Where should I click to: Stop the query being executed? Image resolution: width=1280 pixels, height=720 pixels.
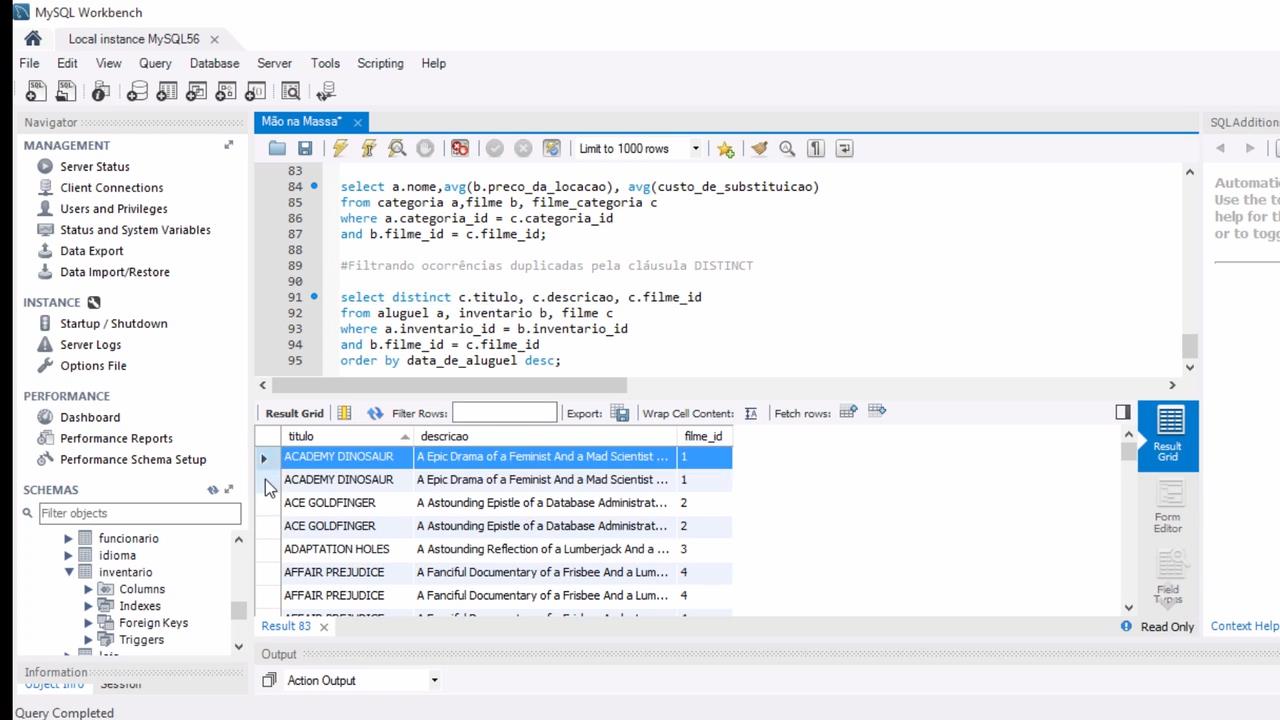point(425,148)
